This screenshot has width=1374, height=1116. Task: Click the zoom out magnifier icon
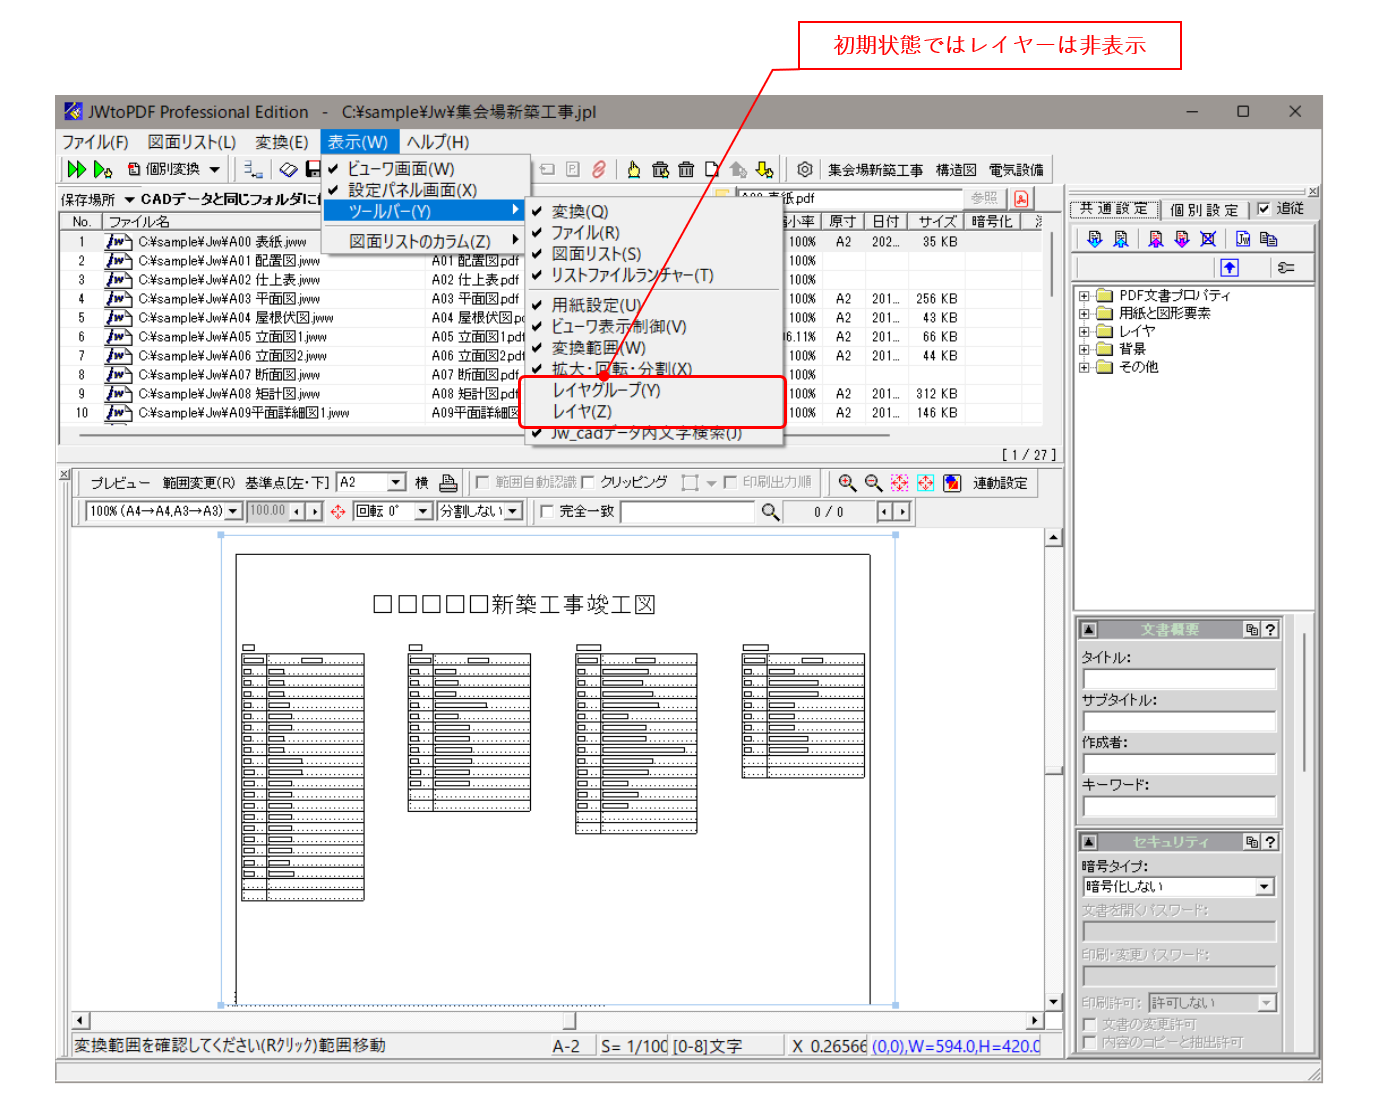tap(873, 483)
